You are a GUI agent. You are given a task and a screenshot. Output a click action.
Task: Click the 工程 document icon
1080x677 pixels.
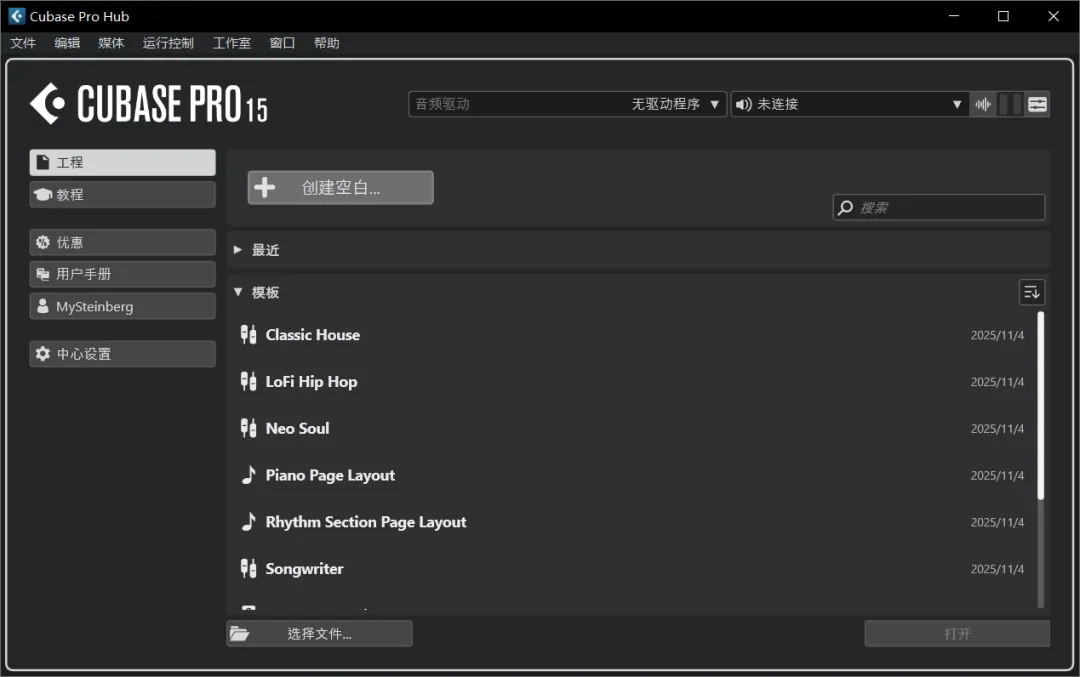43,163
